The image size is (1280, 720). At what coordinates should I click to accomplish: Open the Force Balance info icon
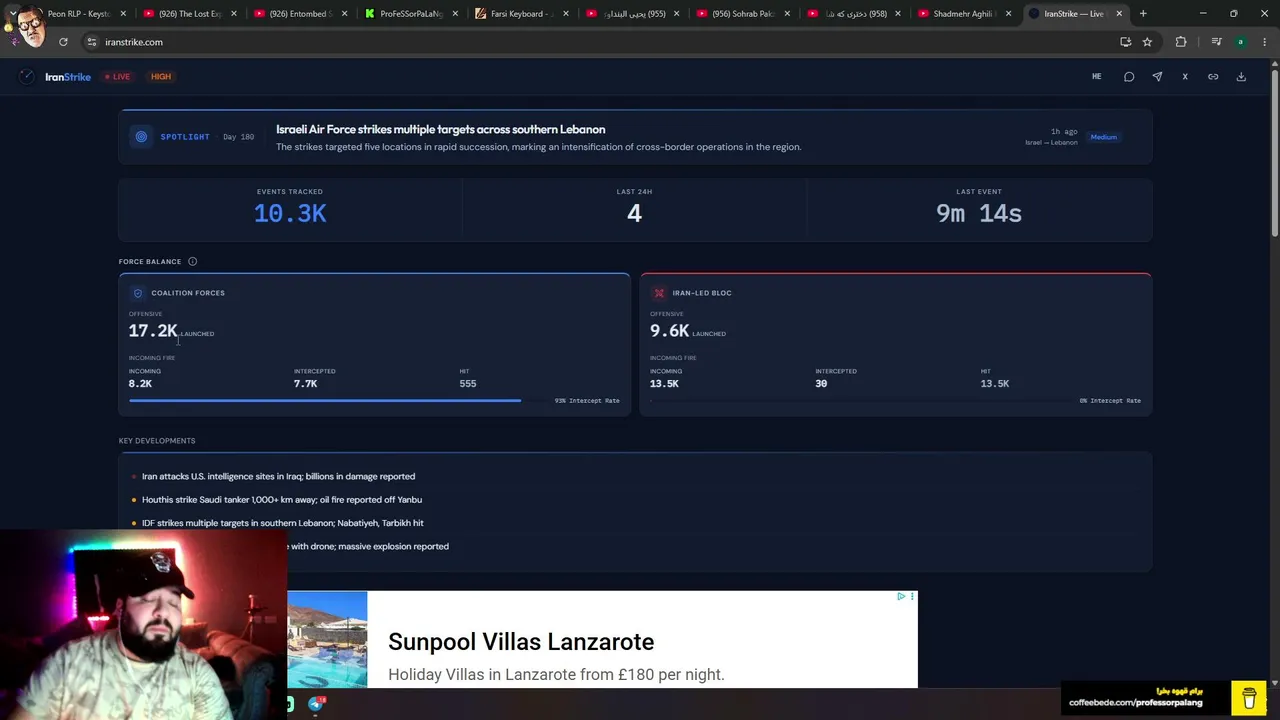click(x=192, y=262)
